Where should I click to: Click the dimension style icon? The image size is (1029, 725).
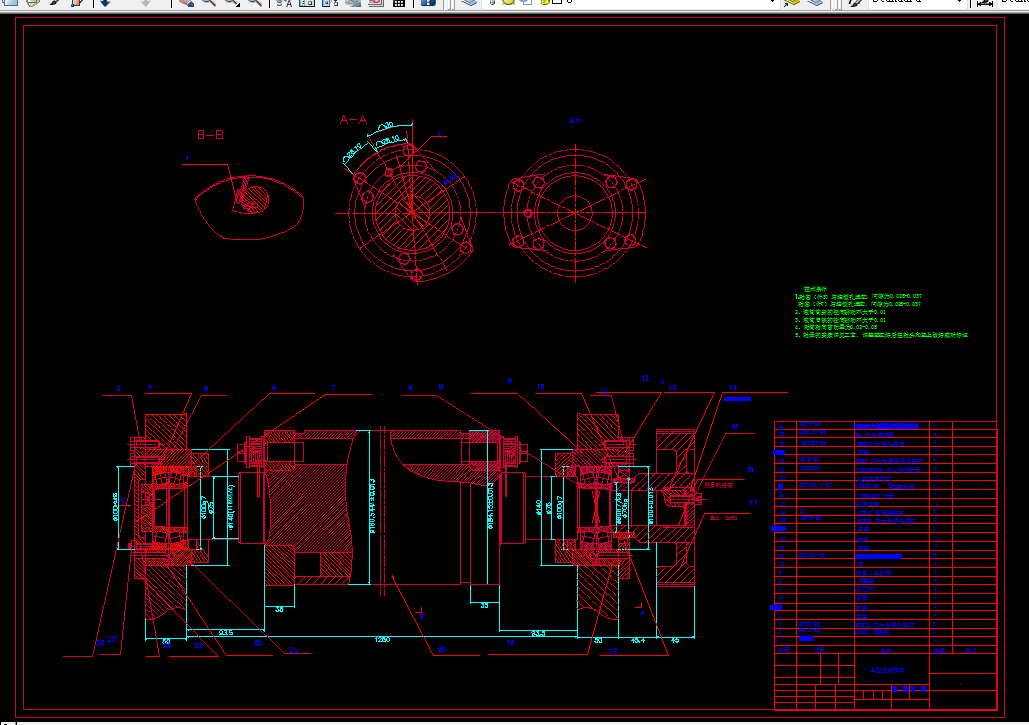[985, 3]
